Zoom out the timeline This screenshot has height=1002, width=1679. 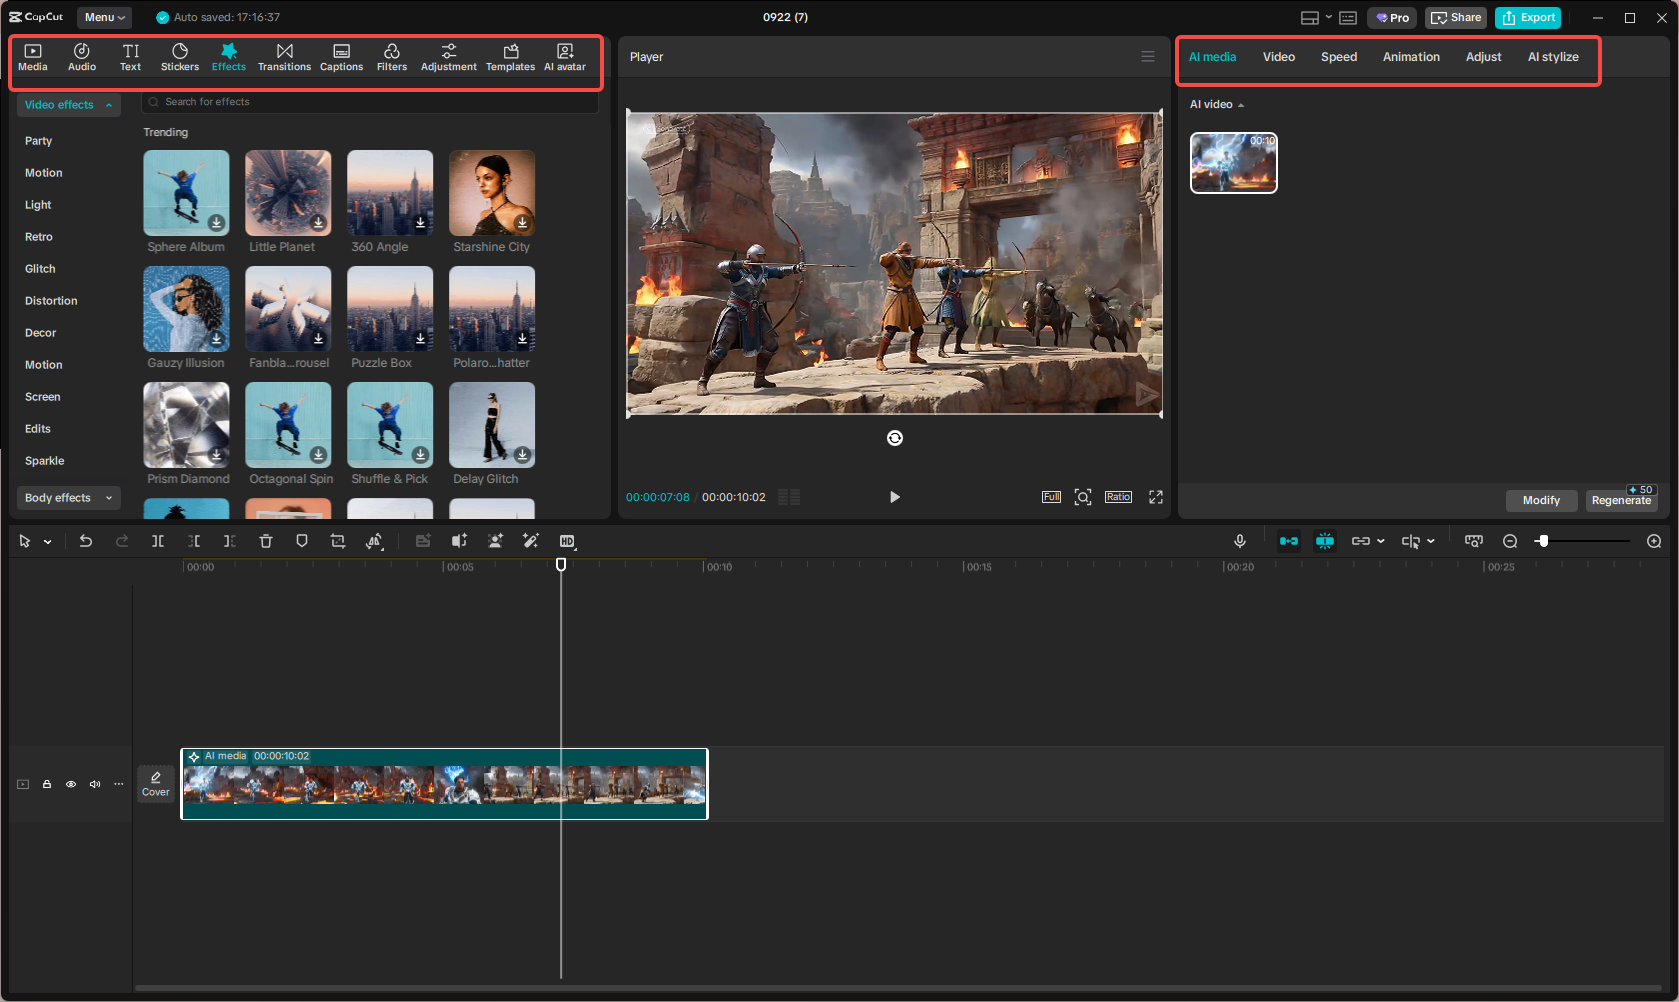pos(1510,541)
